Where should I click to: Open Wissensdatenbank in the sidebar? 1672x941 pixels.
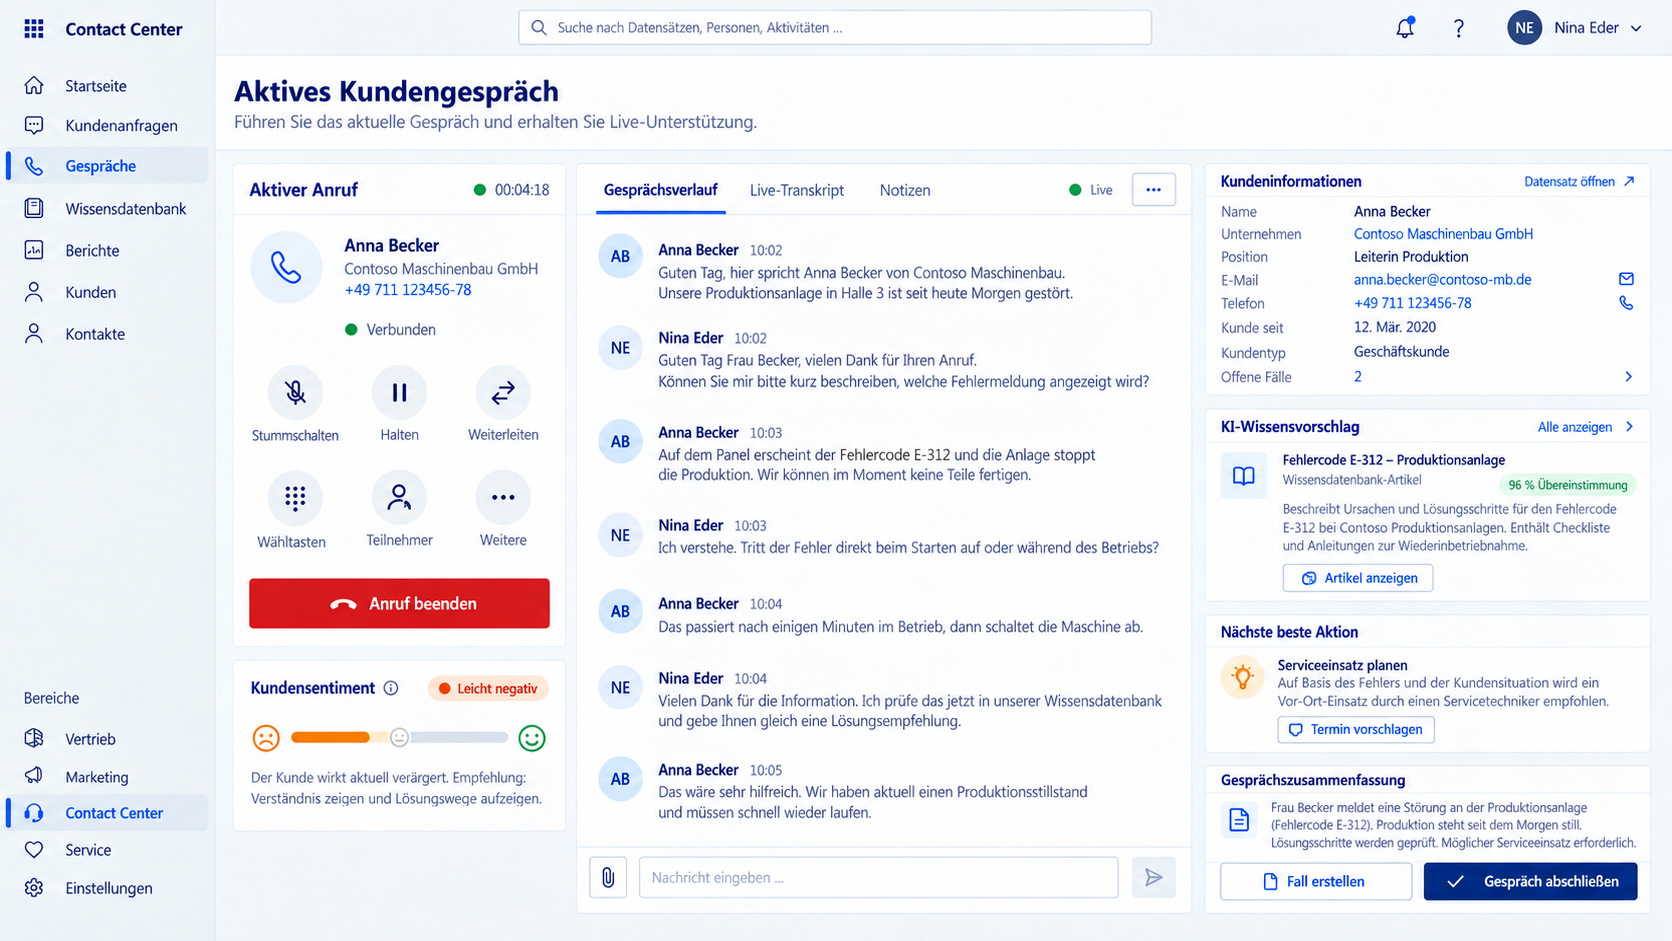point(108,209)
